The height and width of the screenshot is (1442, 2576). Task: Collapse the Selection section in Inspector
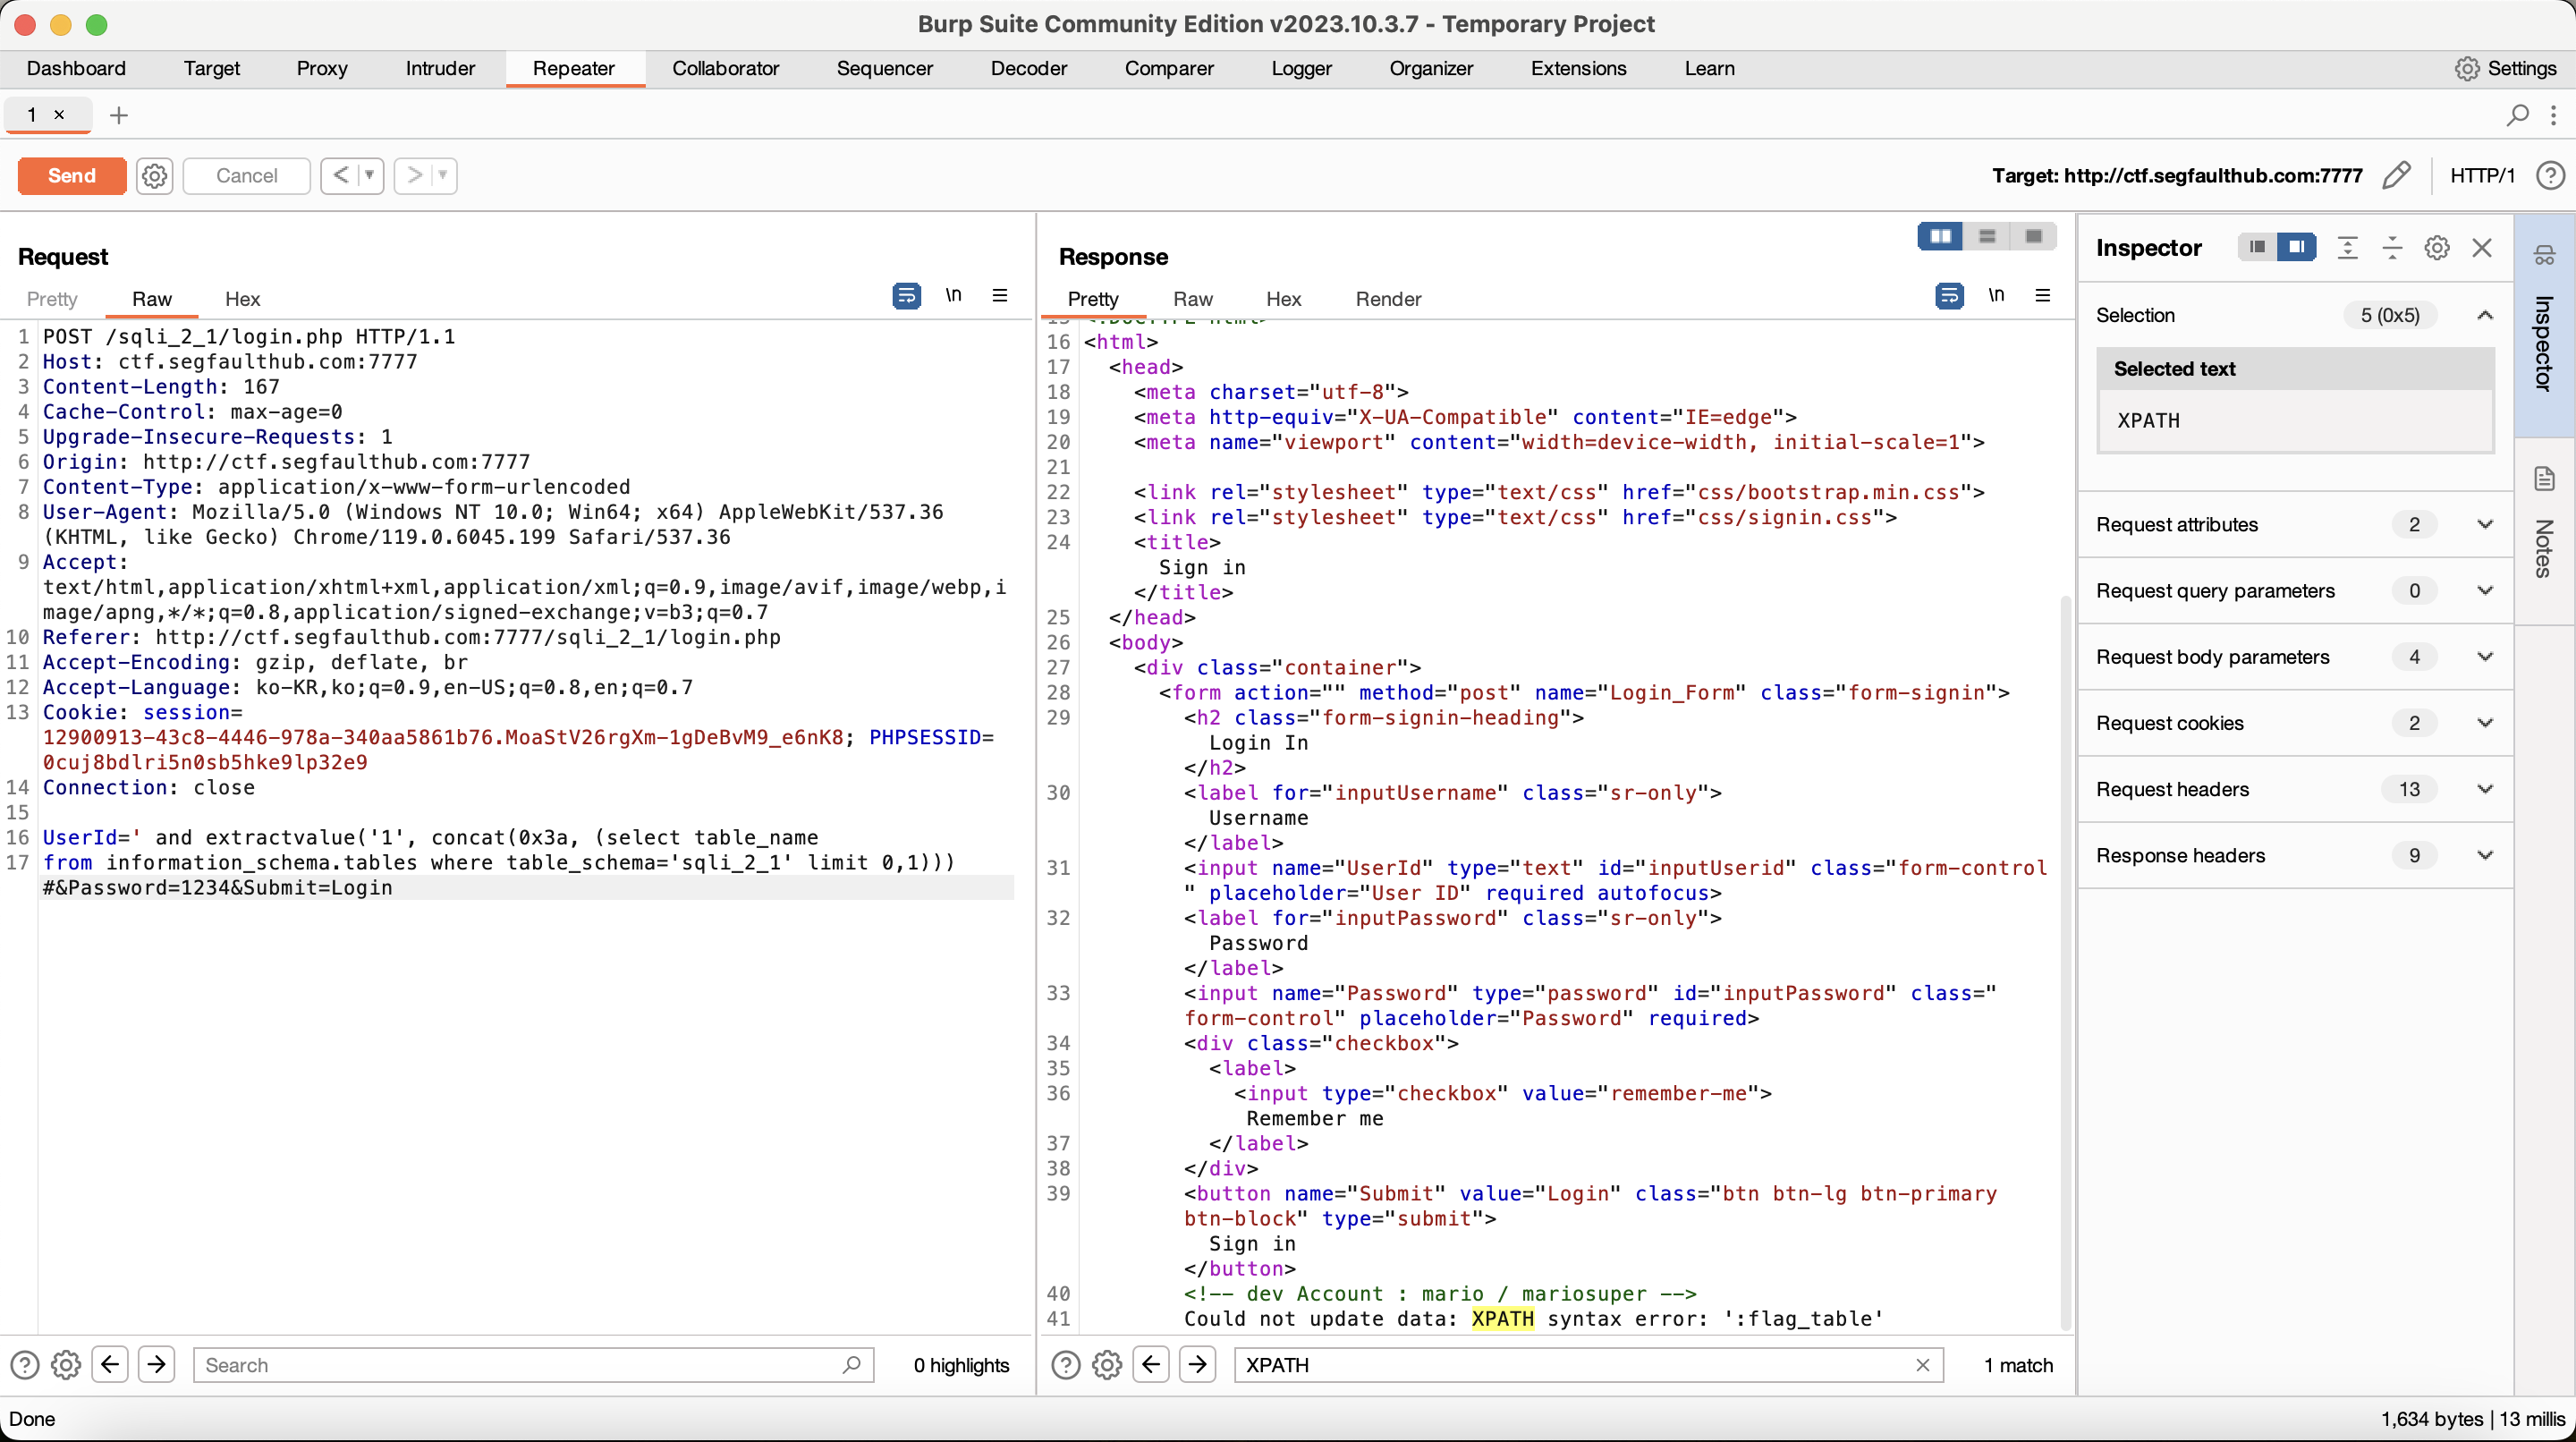(2485, 315)
